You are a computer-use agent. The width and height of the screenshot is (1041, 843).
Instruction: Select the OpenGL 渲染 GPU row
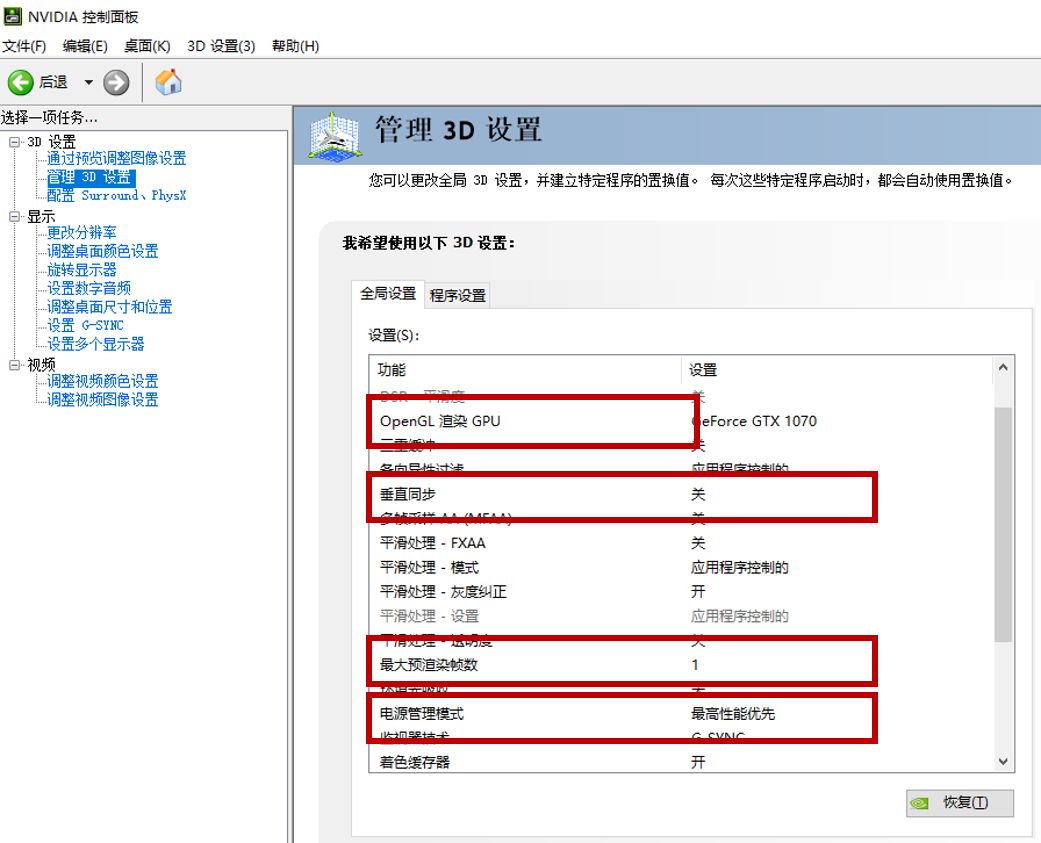point(681,421)
